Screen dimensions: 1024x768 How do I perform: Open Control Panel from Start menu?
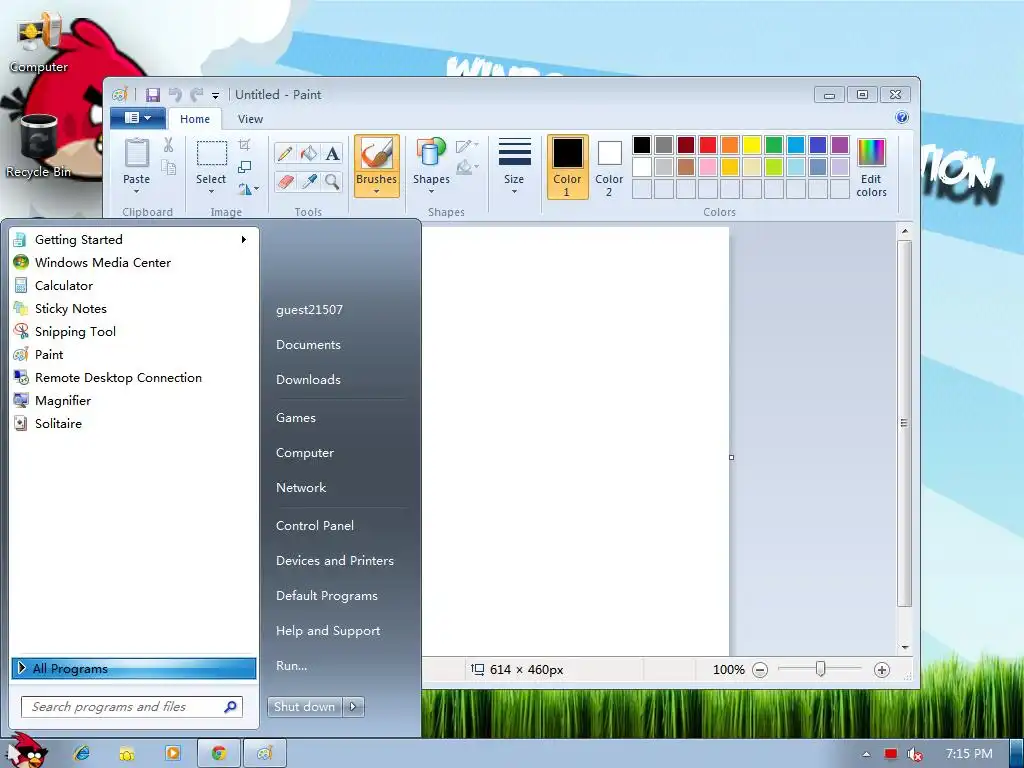[x=315, y=526]
